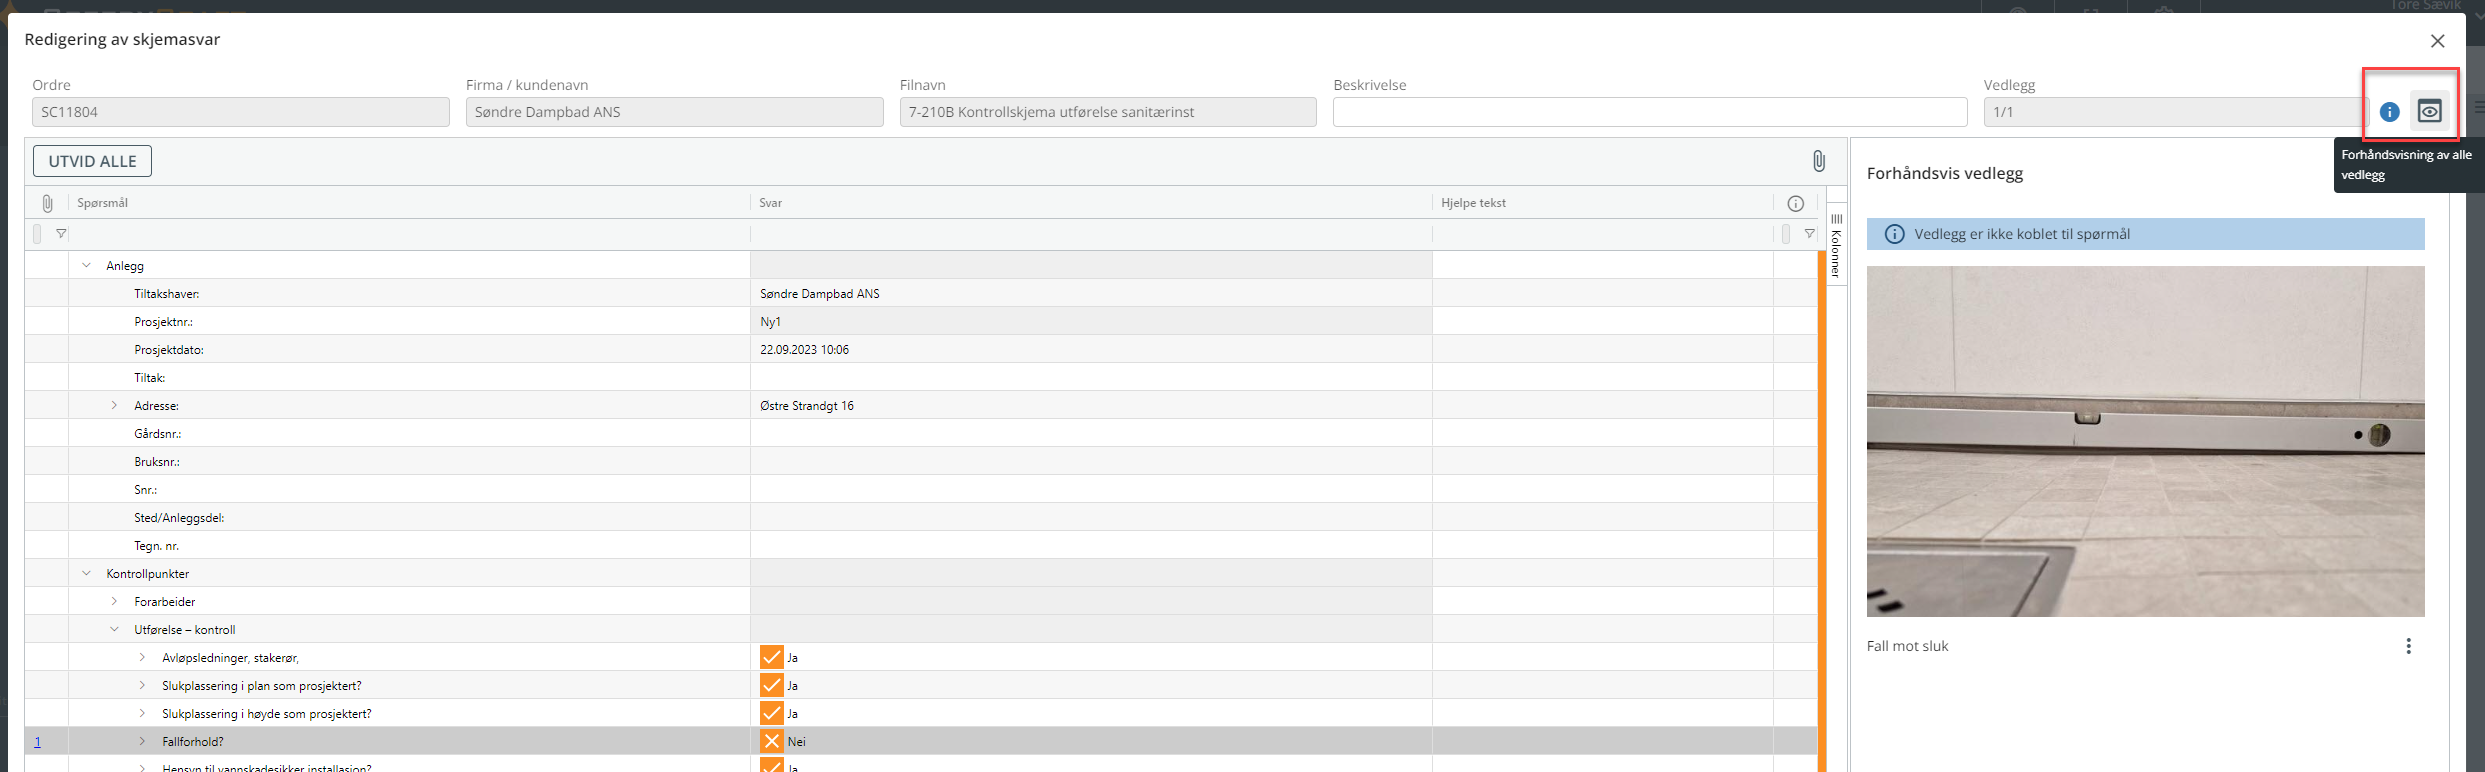This screenshot has width=2485, height=772.
Task: Open the filter icon at the right of the filter row
Action: [x=1809, y=234]
